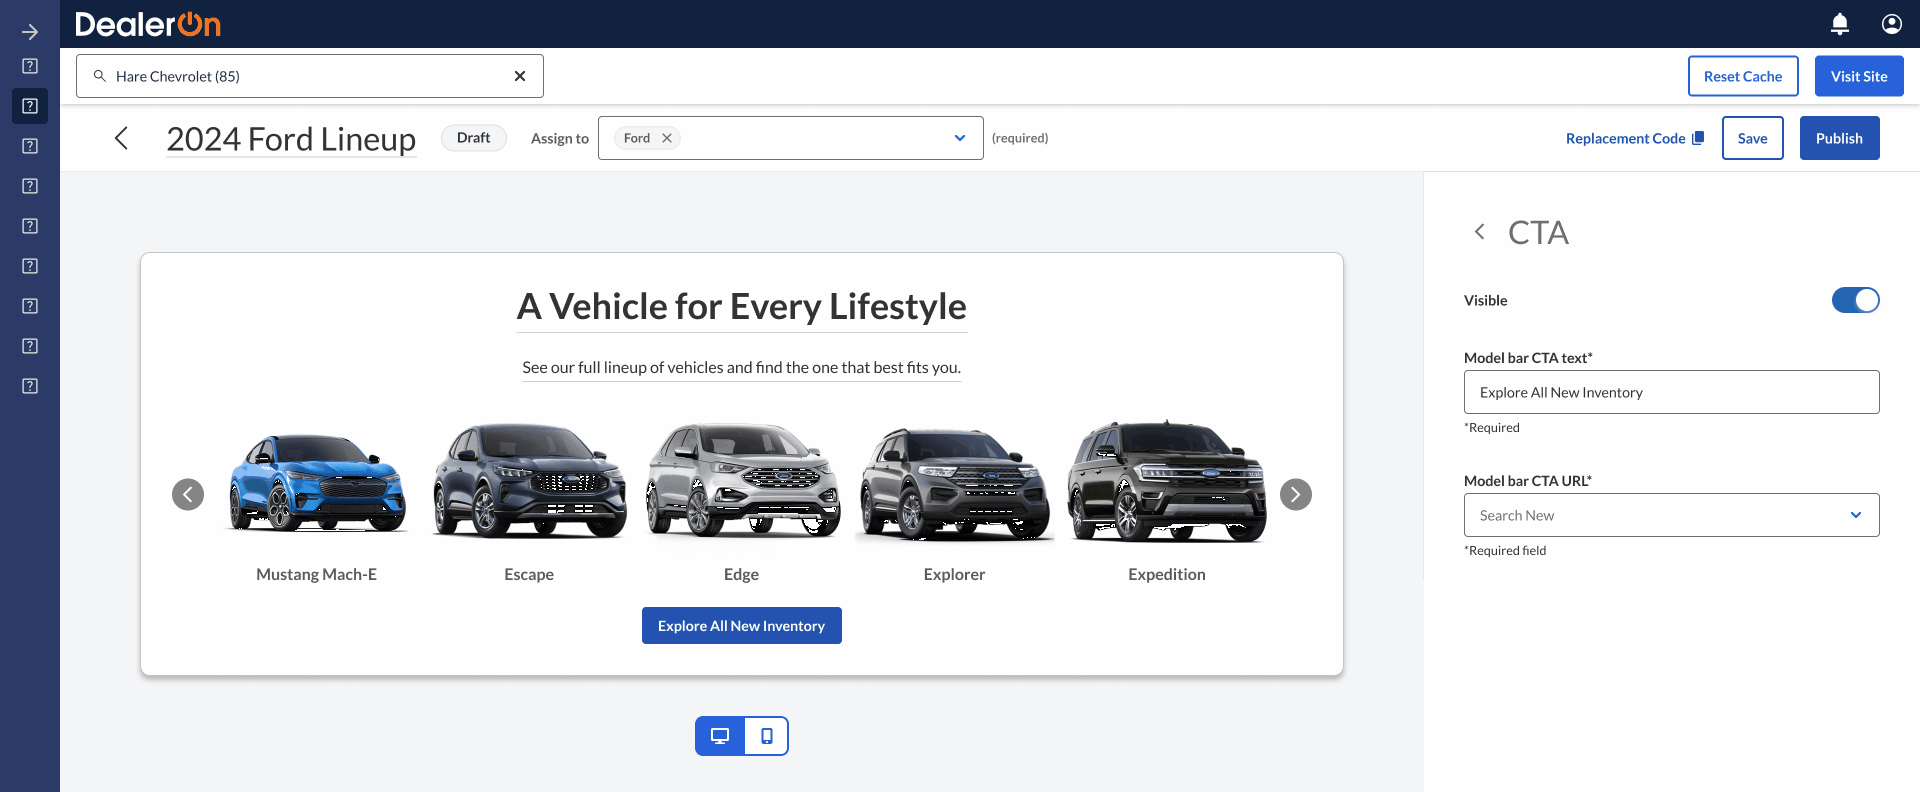This screenshot has height=792, width=1920.
Task: Remove the Ford tag from Assign to
Action: click(x=667, y=138)
